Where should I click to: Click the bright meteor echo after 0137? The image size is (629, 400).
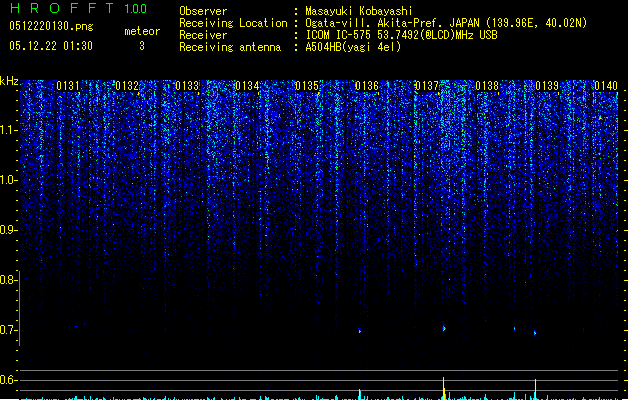[444, 328]
